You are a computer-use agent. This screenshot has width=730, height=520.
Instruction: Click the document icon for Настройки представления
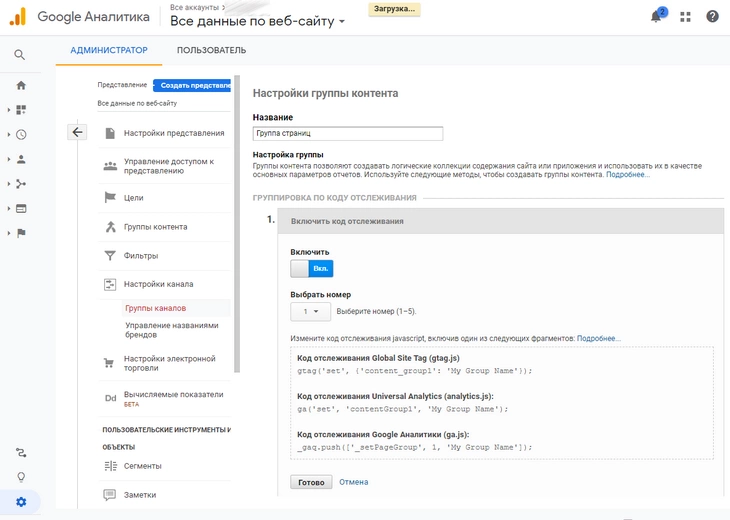110,133
